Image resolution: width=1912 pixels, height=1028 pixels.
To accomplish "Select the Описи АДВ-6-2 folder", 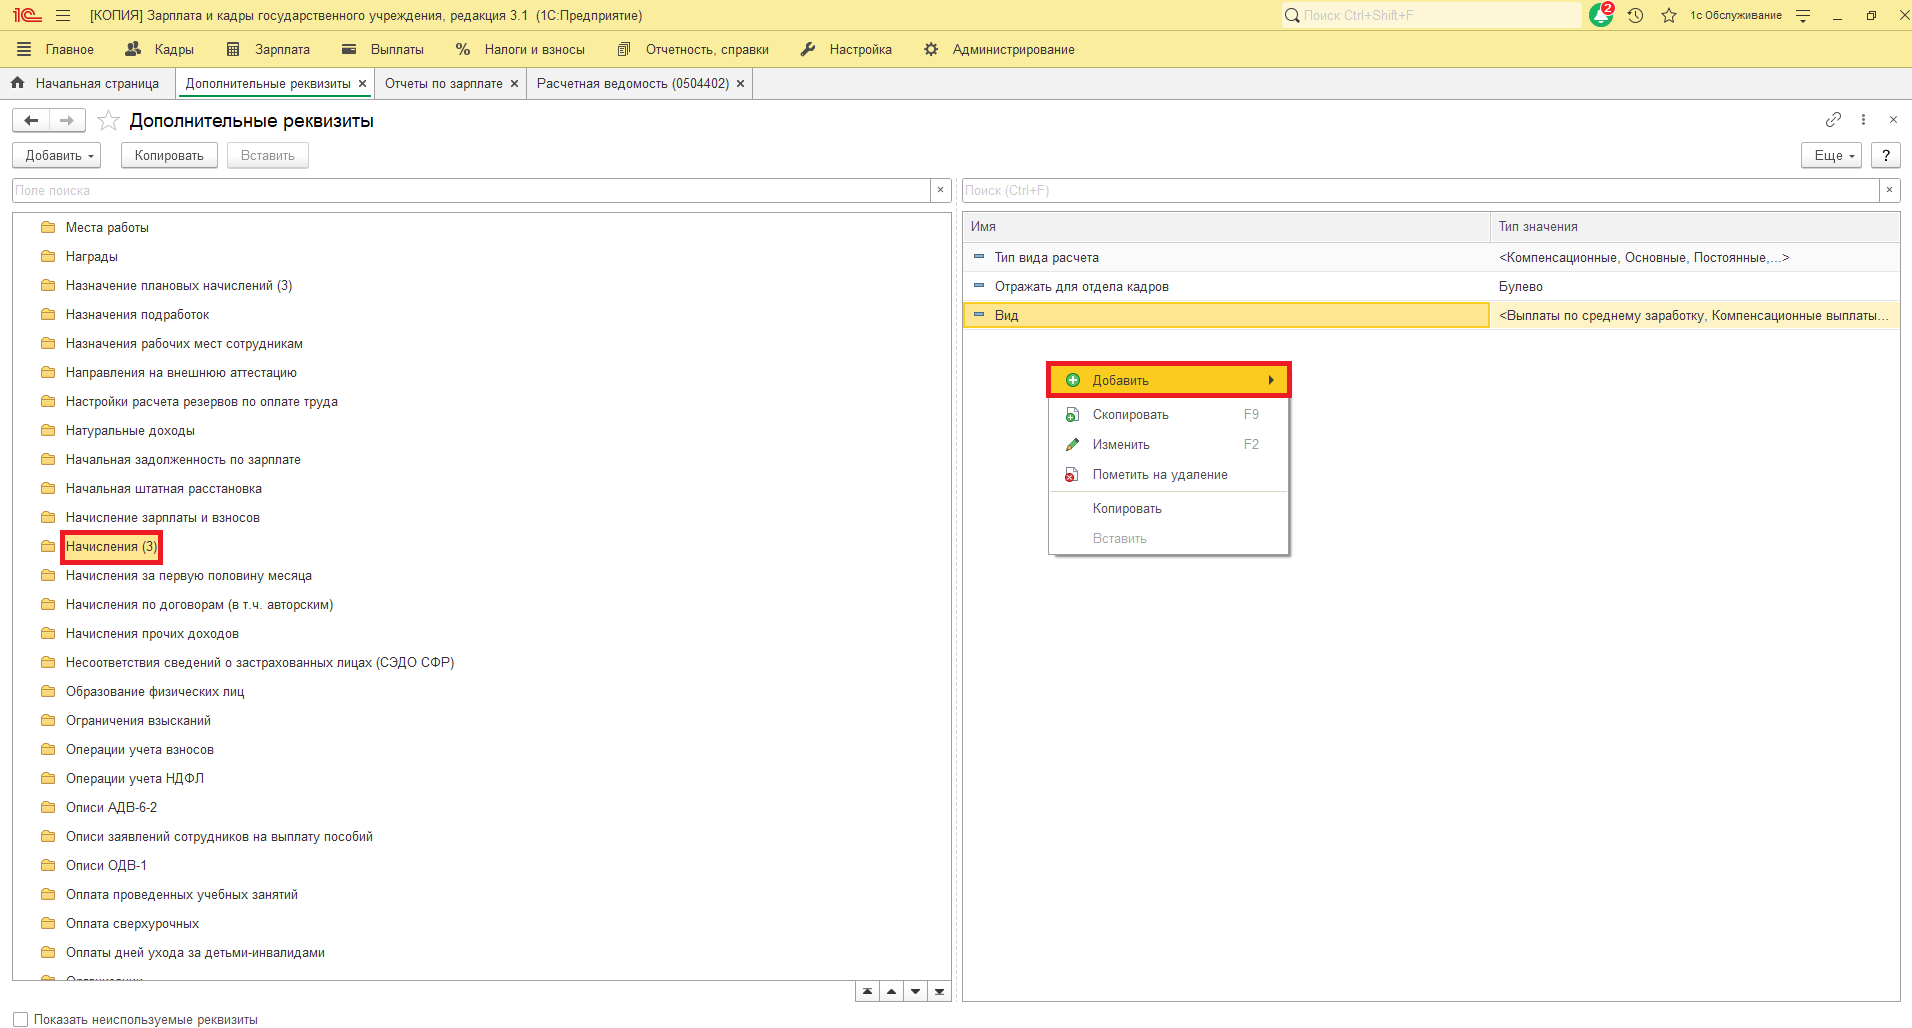I will [x=111, y=808].
